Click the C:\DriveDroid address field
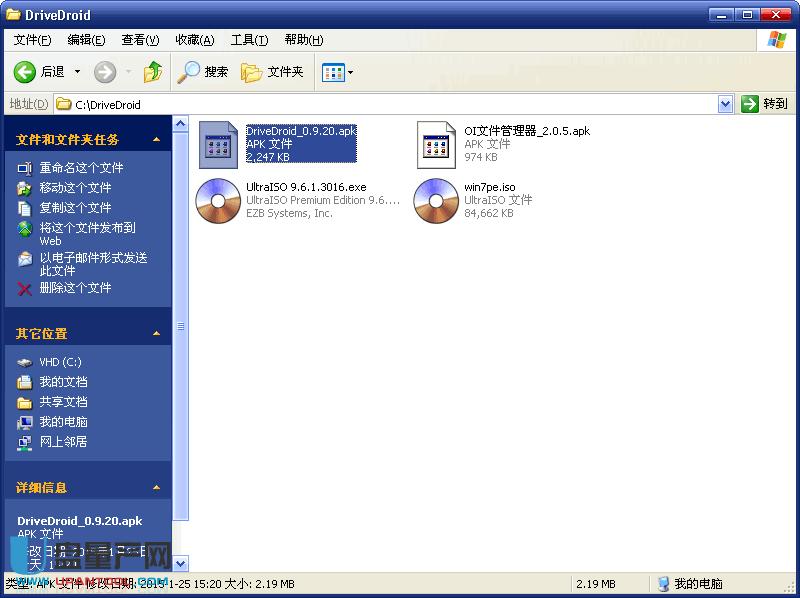 click(390, 104)
